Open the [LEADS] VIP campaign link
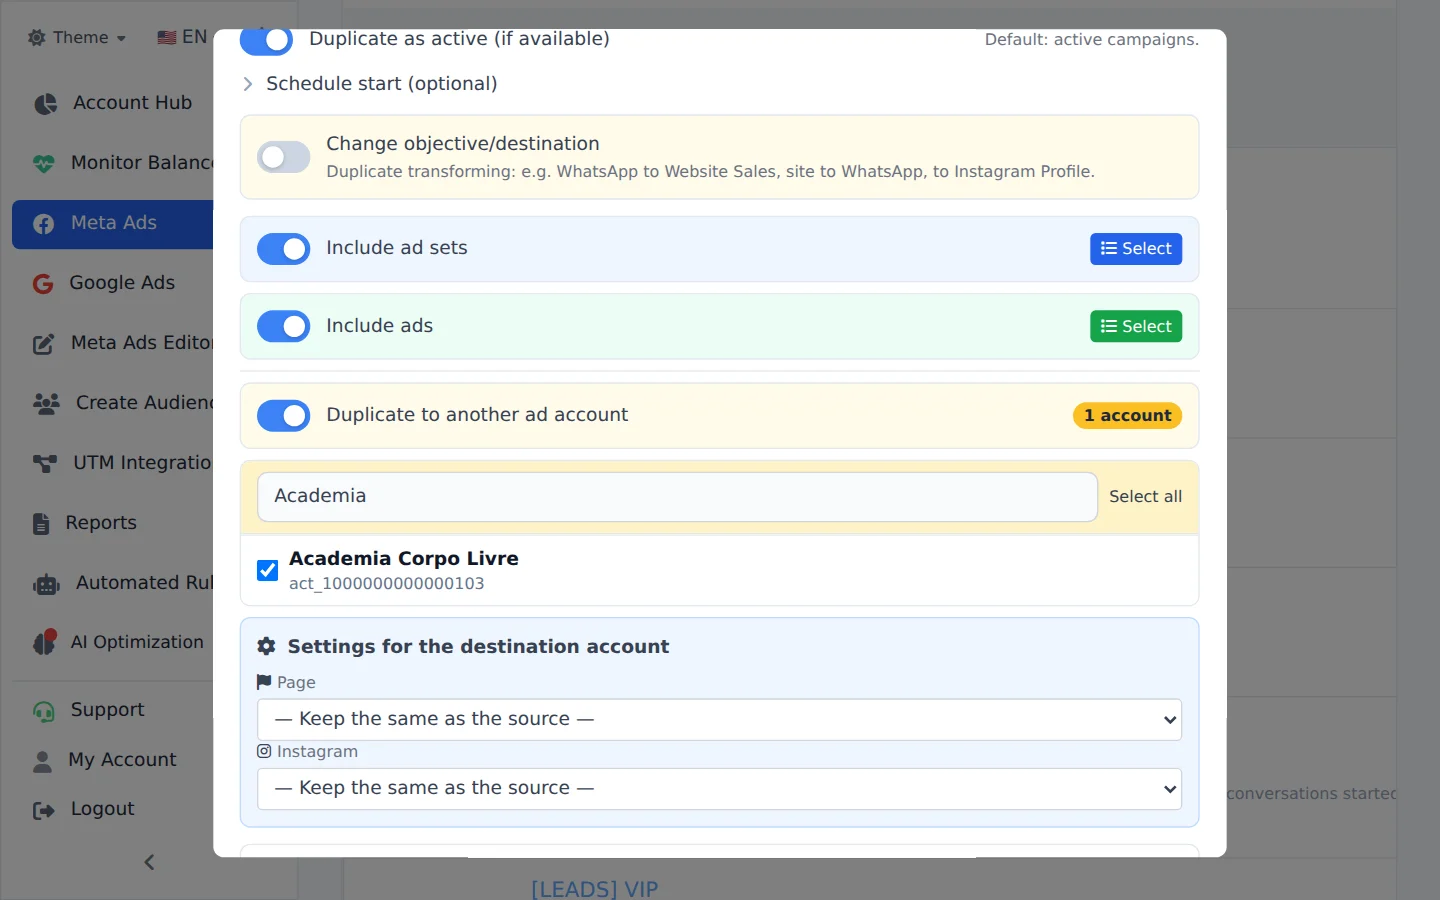Viewport: 1440px width, 900px height. coord(594,889)
